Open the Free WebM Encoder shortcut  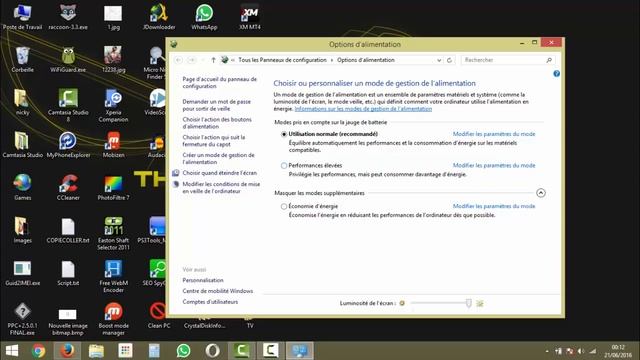[113, 276]
